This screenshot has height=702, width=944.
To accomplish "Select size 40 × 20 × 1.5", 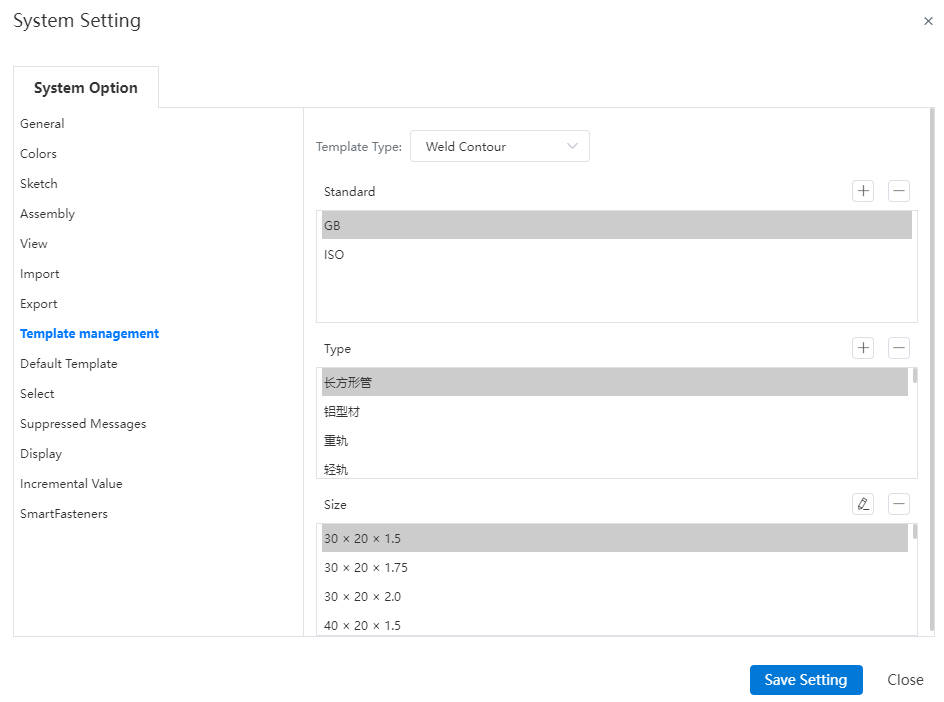I will click(615, 624).
